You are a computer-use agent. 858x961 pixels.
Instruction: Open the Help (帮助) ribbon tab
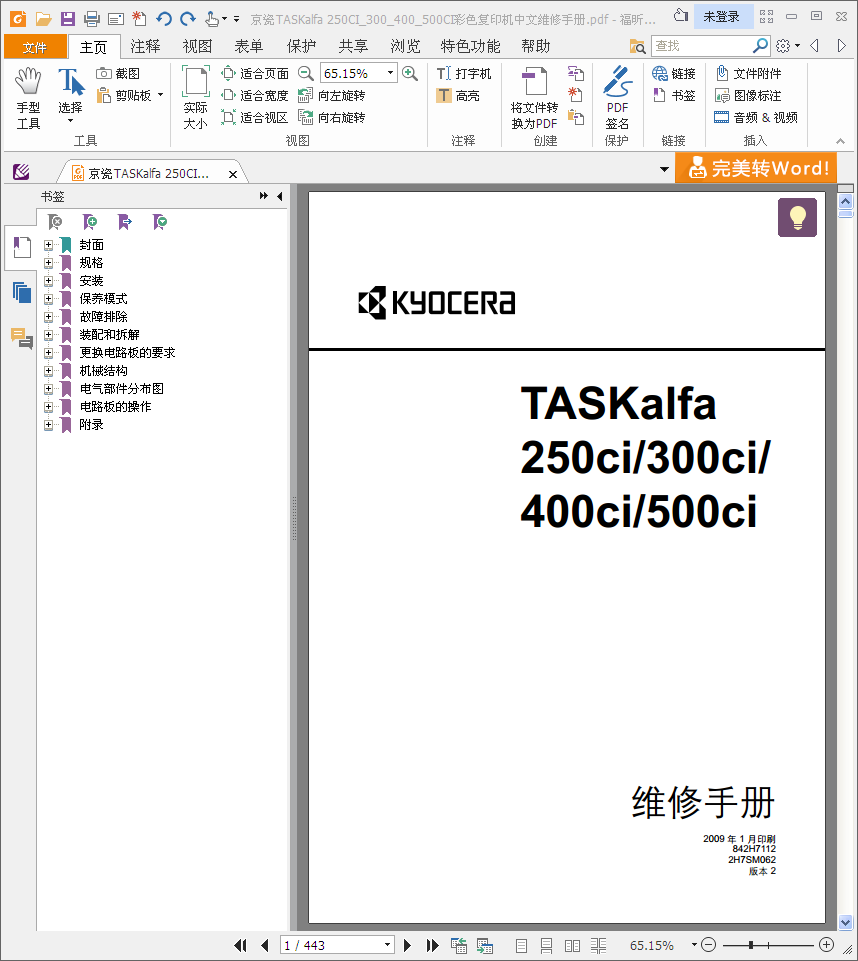point(536,47)
